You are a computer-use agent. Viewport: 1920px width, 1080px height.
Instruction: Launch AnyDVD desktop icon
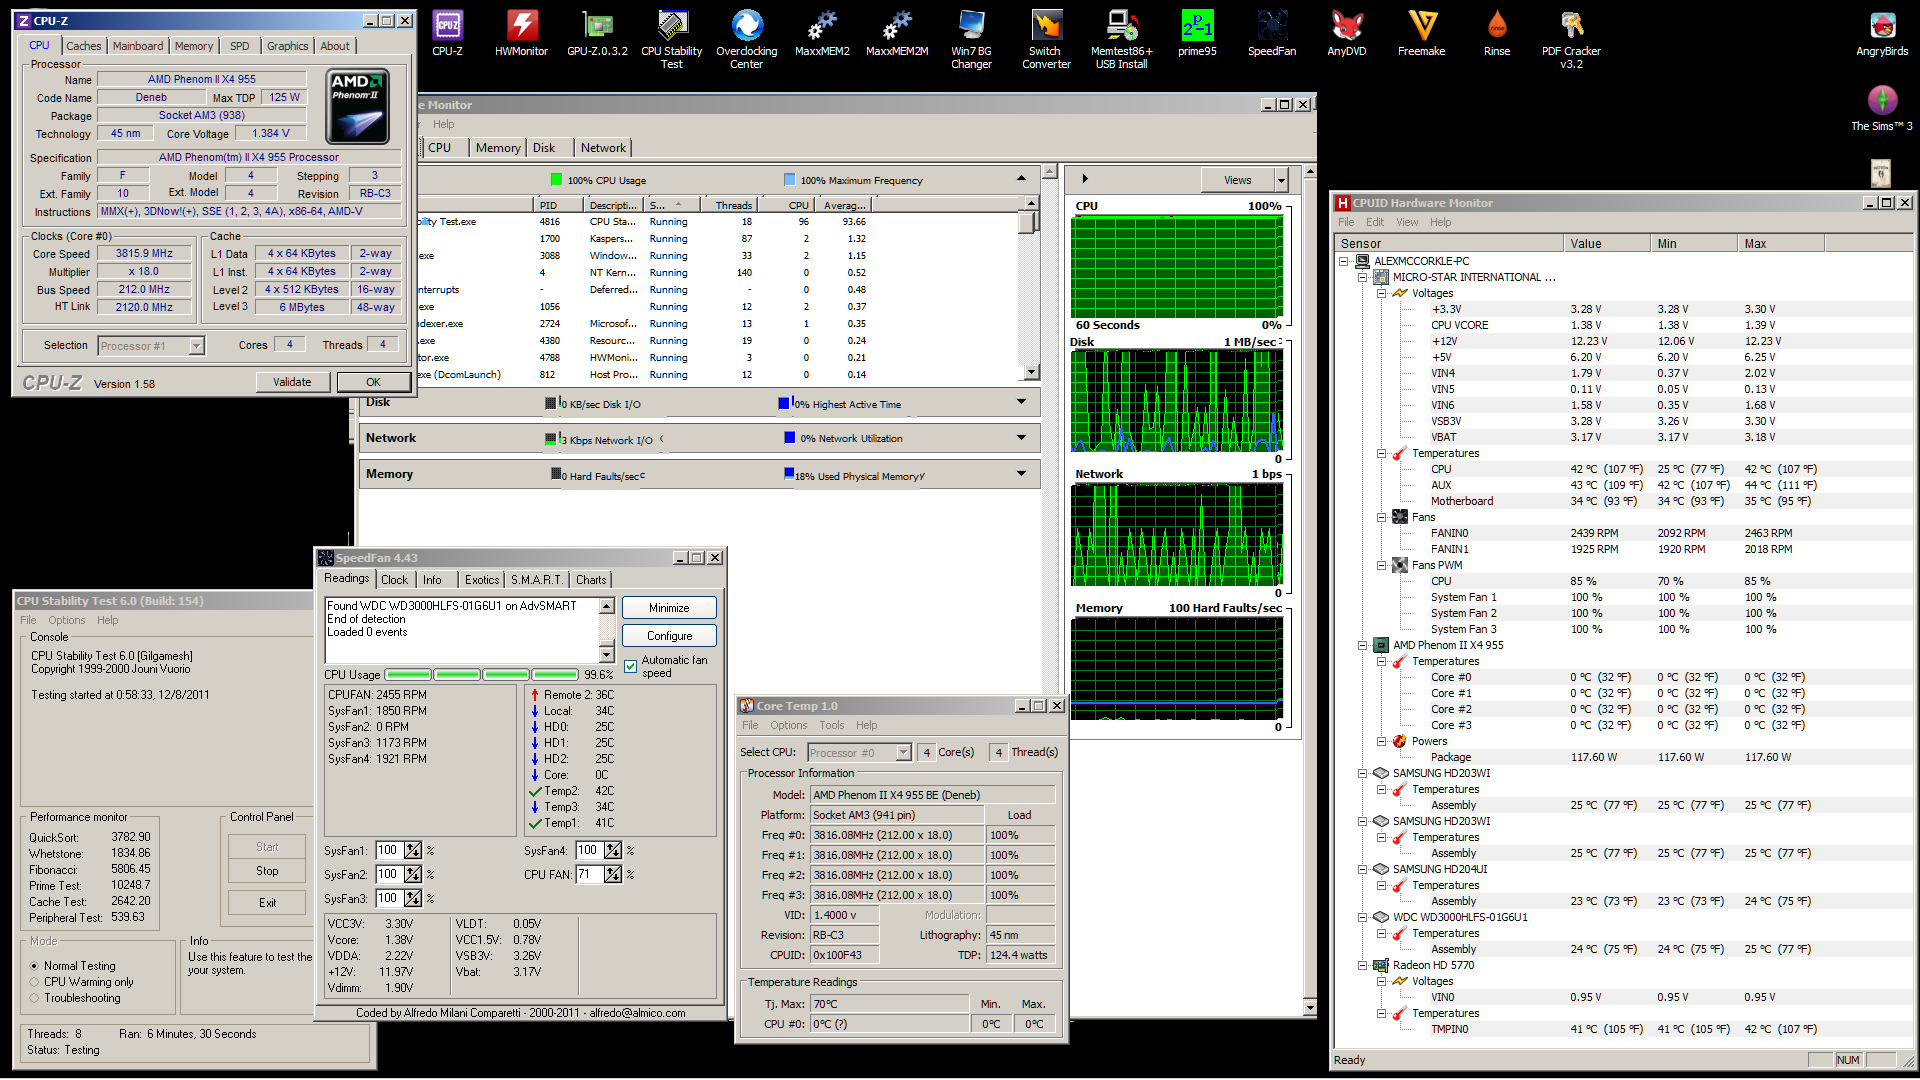1346,33
